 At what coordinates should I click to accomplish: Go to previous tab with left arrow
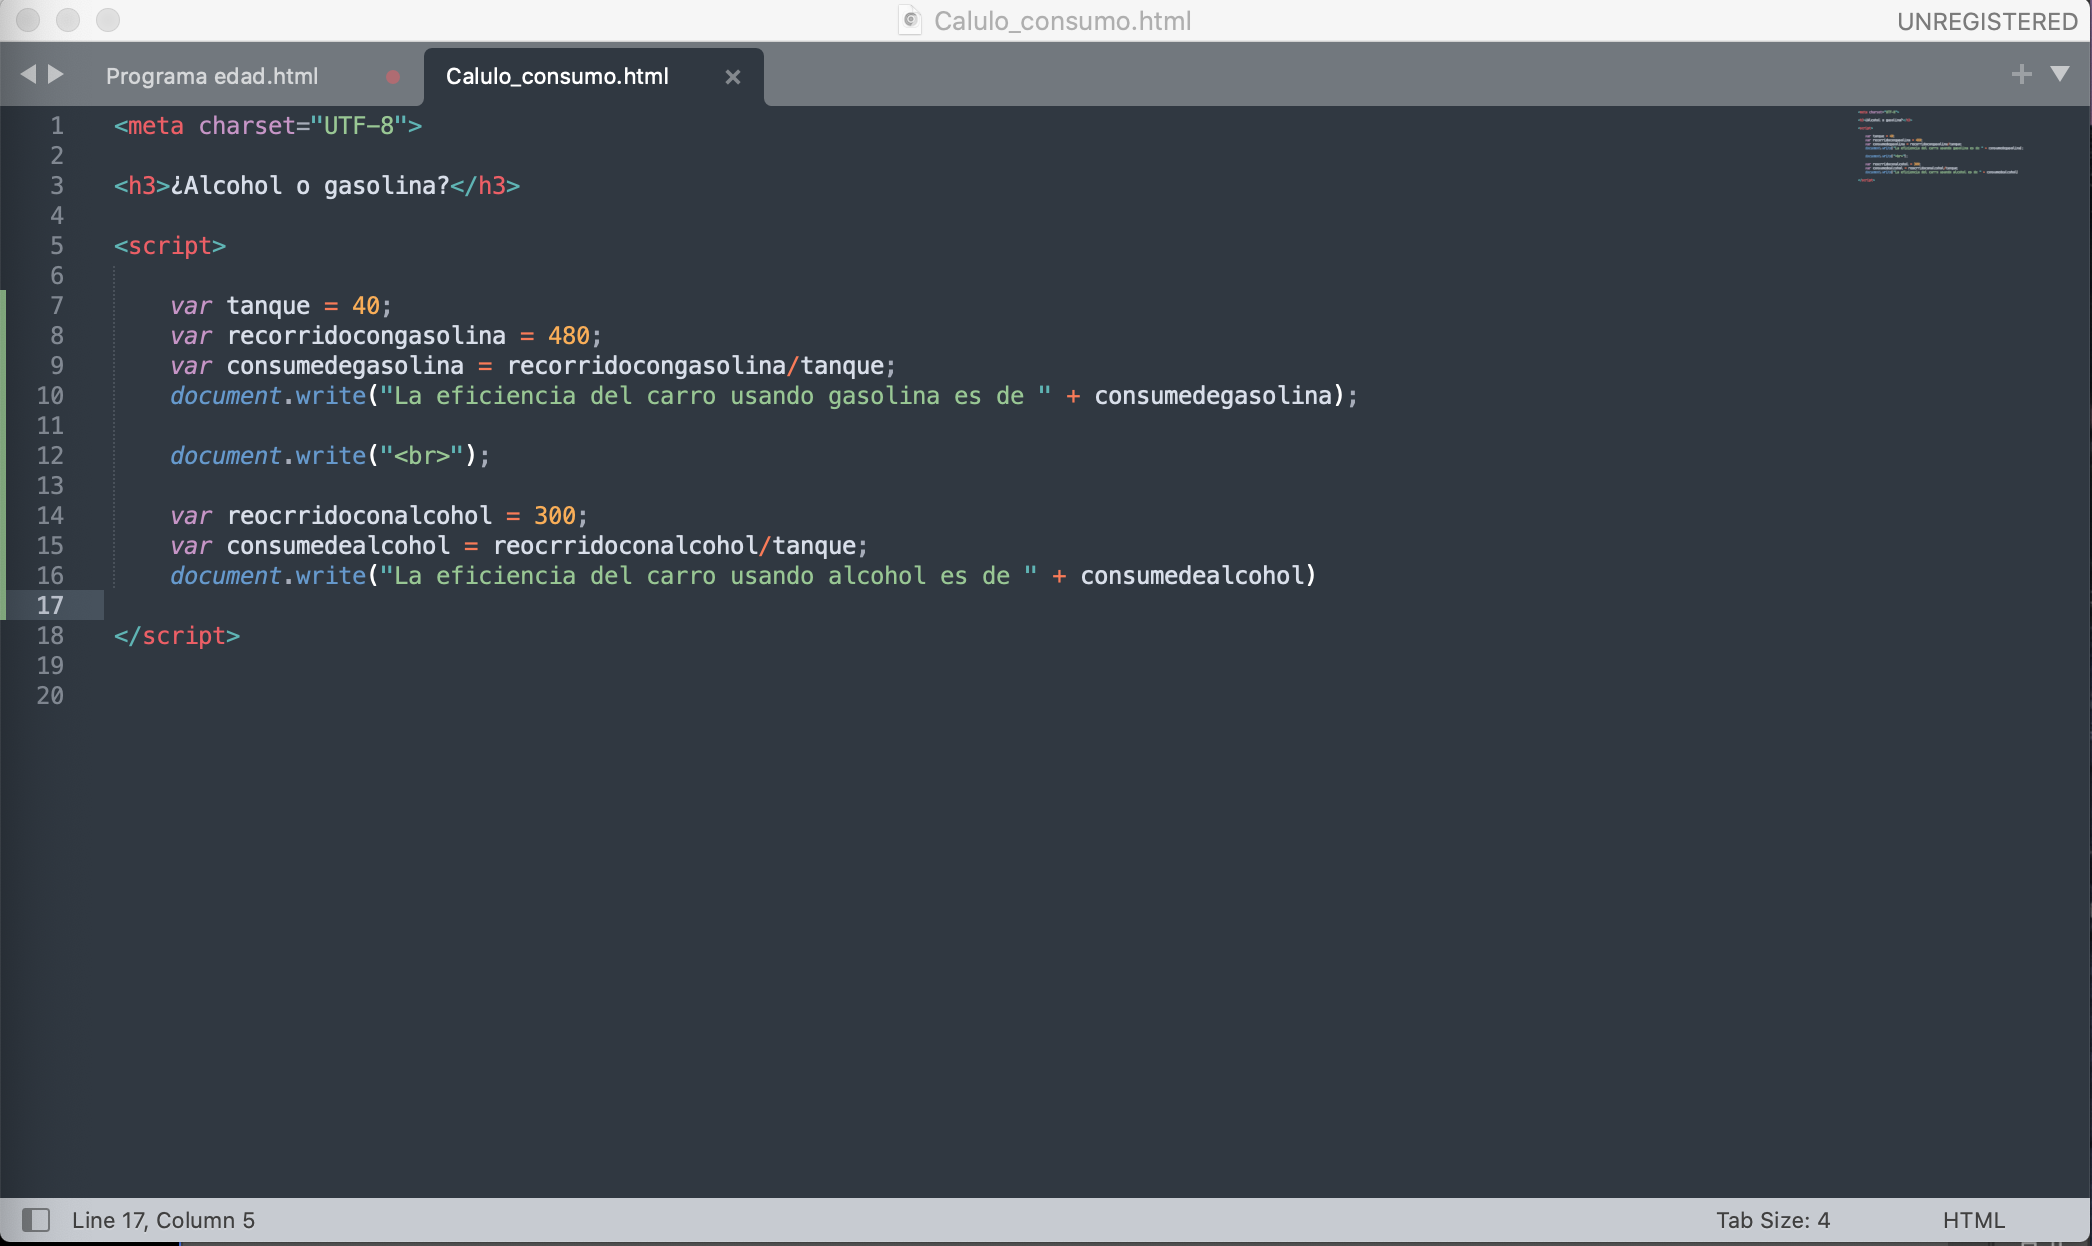28,74
